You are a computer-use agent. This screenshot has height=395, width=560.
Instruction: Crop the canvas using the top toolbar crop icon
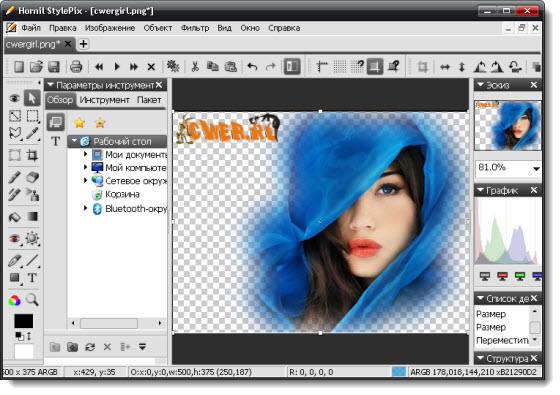423,67
